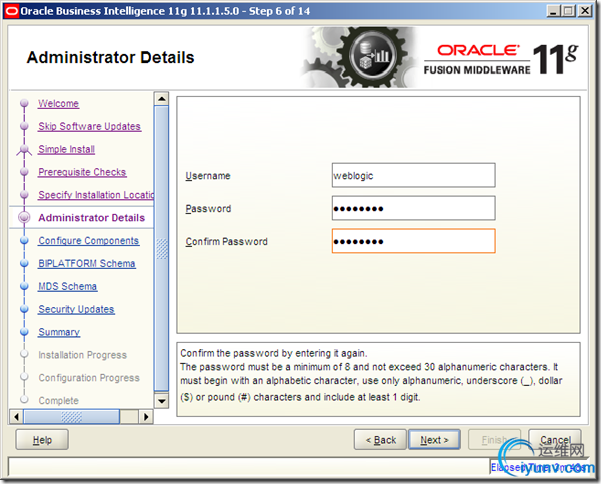Click the step list scroll-down arrow
Screen dimensions: 601x484
161,401
